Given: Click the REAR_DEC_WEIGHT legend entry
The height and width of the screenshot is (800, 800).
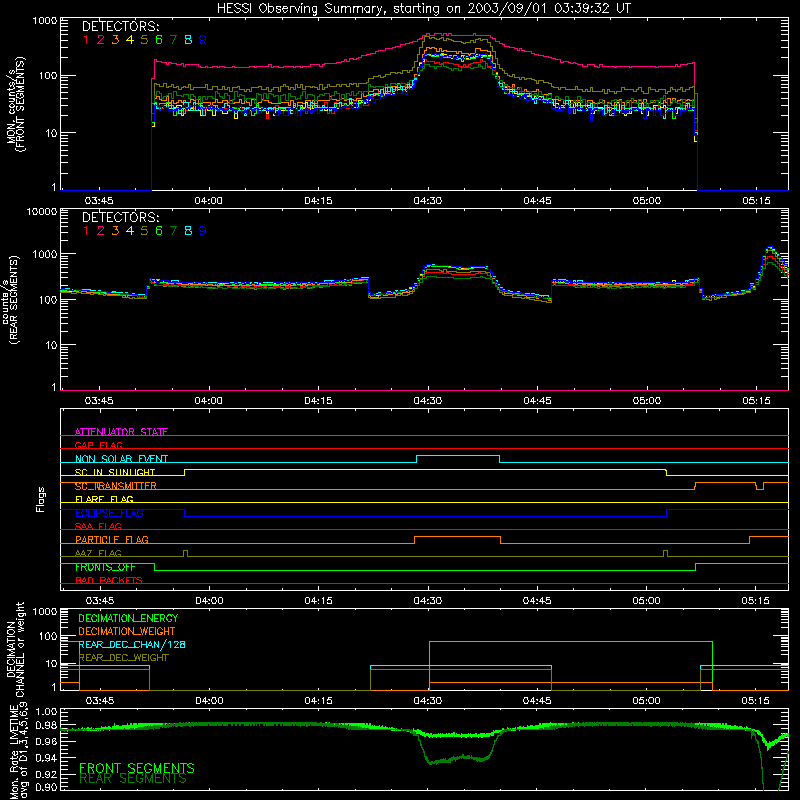Looking at the screenshot, I should point(123,658).
